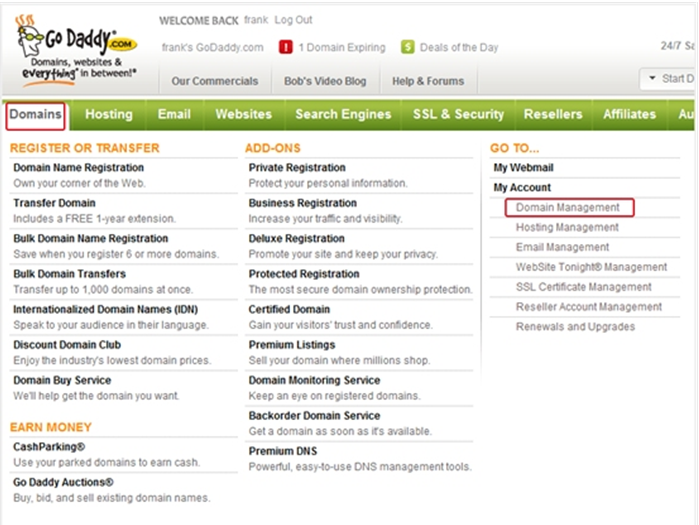This screenshot has height=525, width=699.
Task: Expand the Start dropdown arrow
Action: (x=652, y=78)
